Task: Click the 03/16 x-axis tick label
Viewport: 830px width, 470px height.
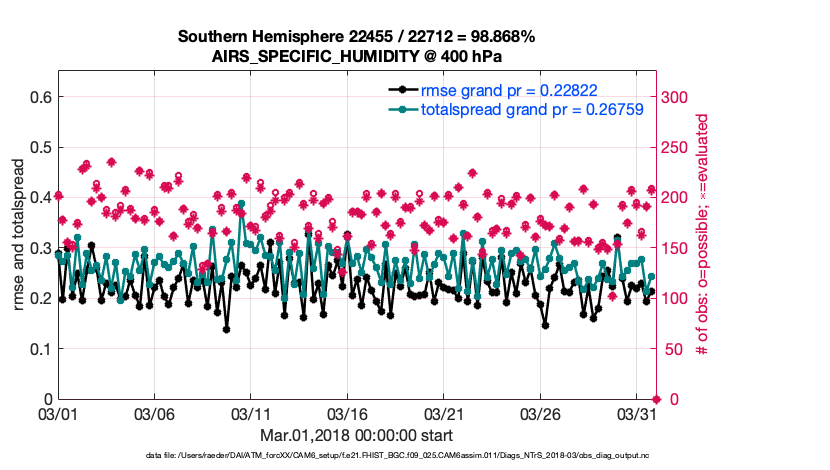Action: tap(347, 413)
